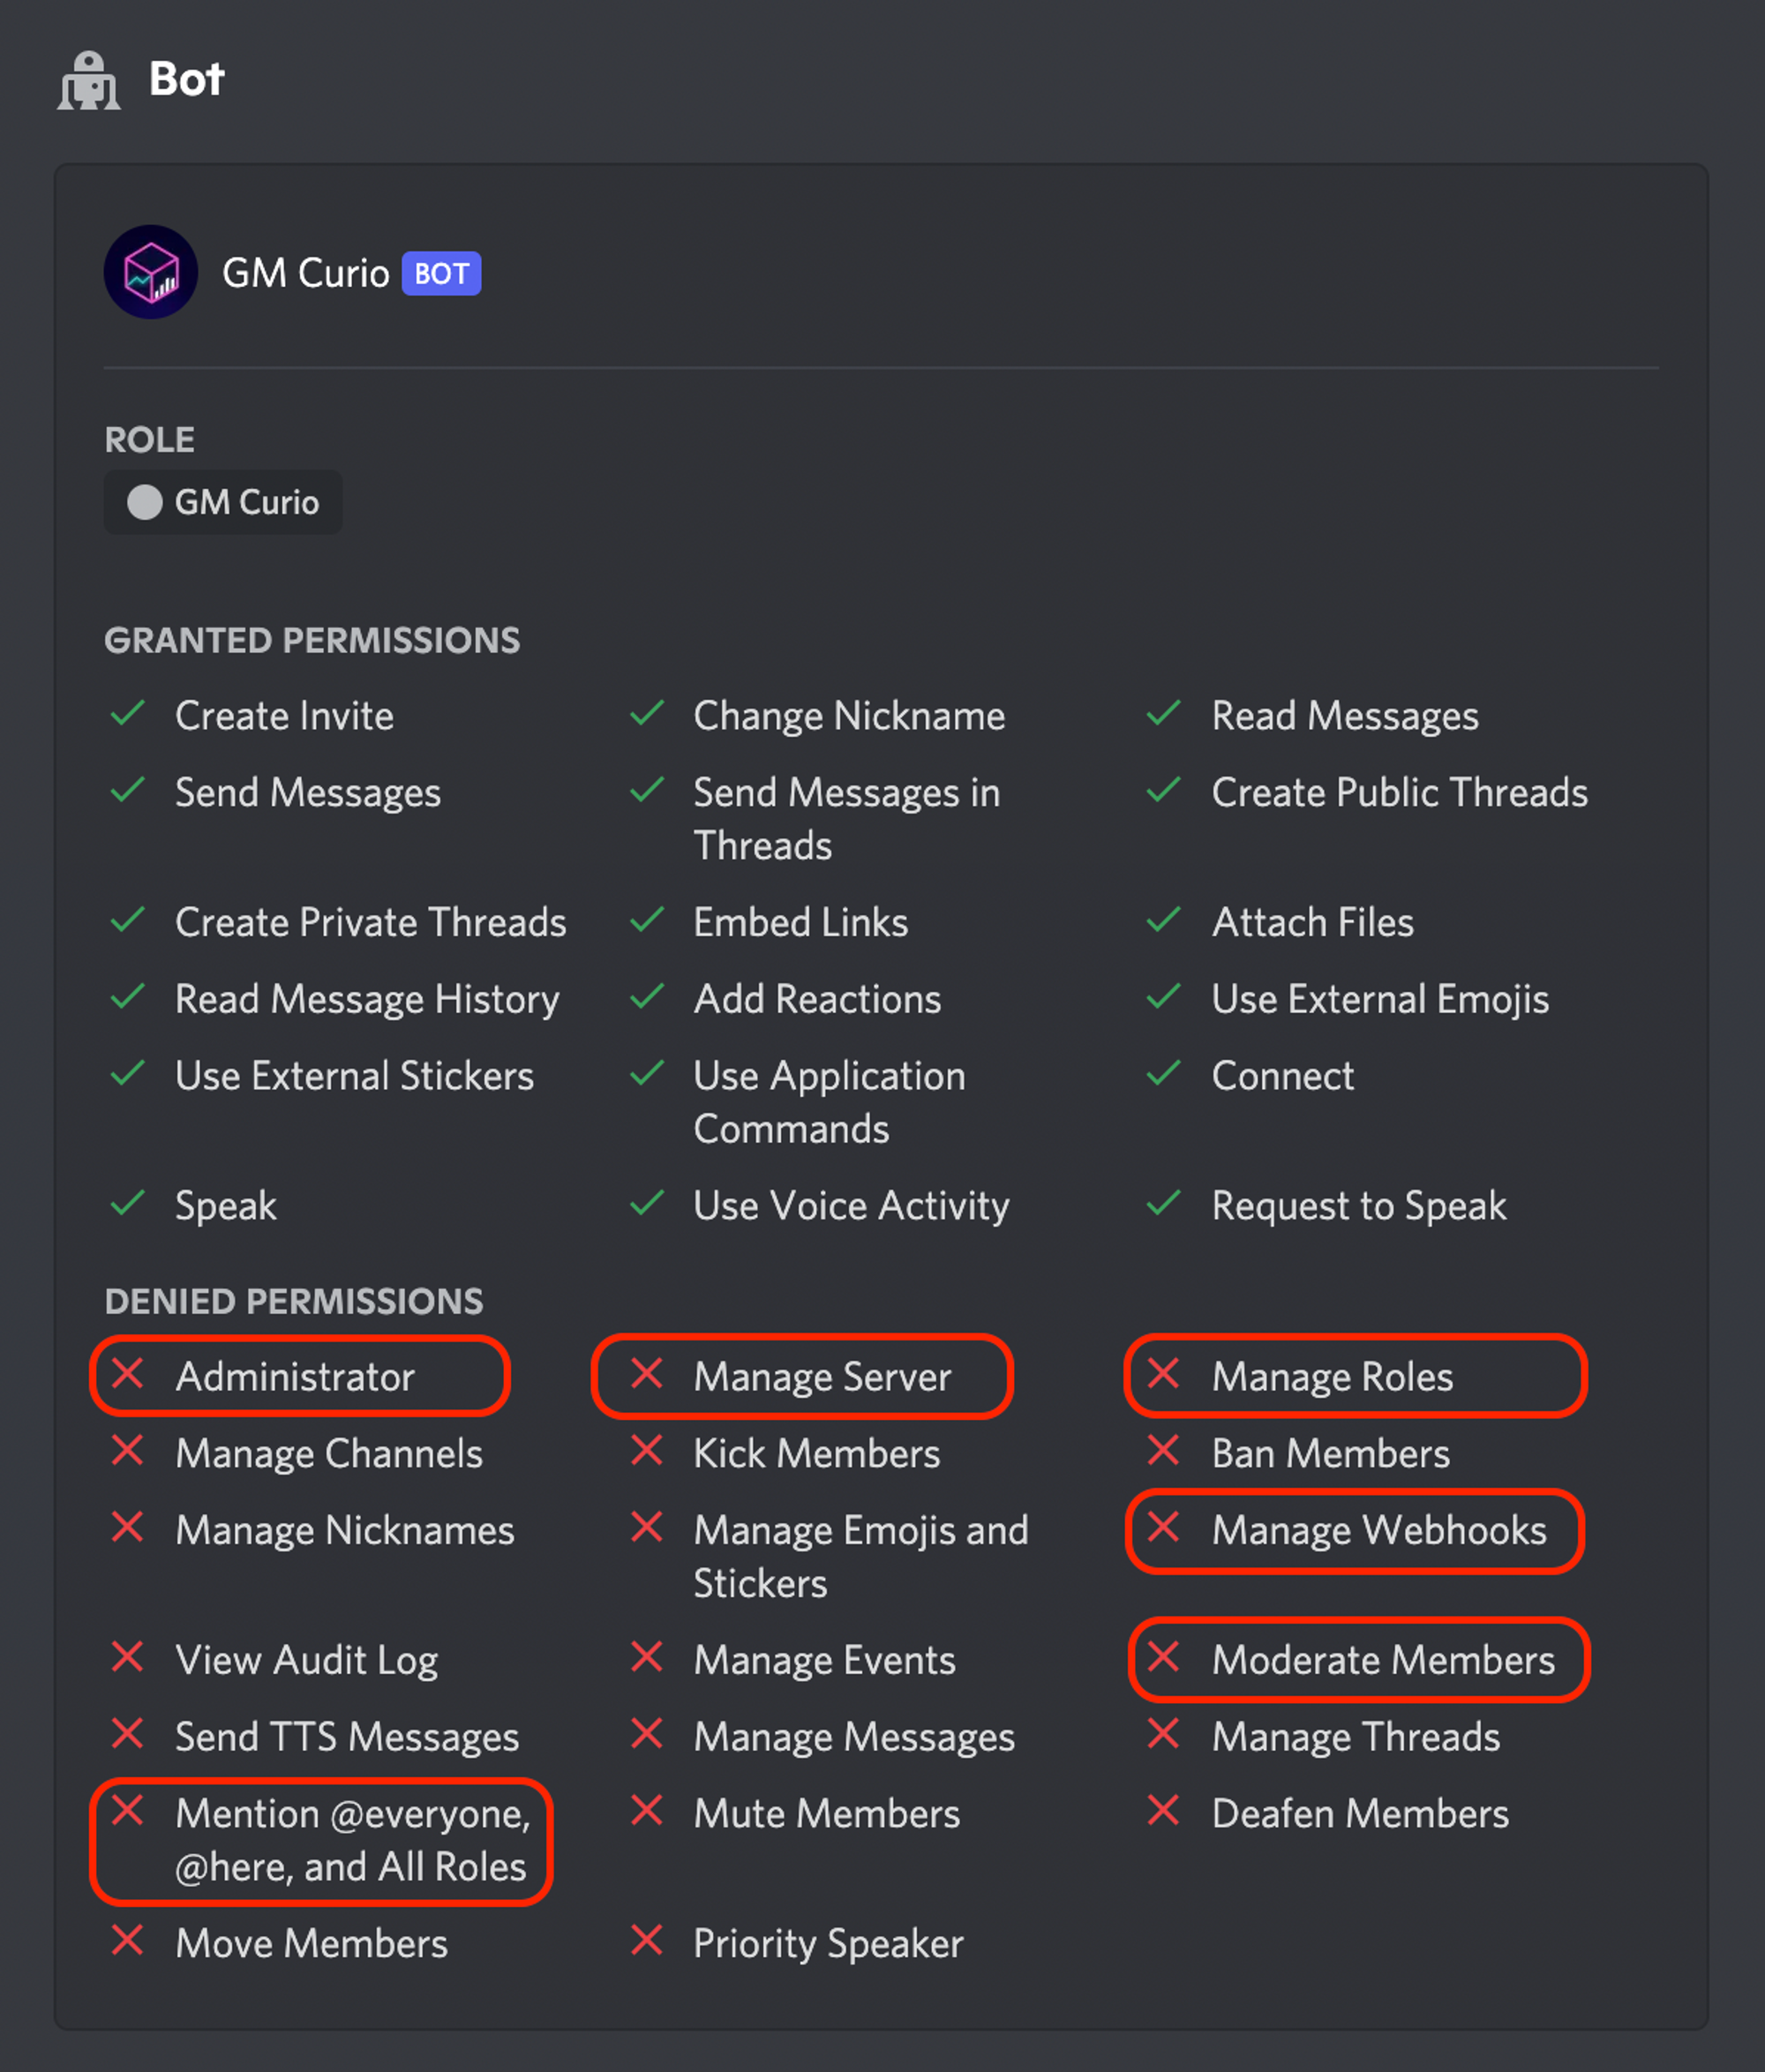Click the red X beside Deafen Members
The image size is (1765, 2072).
click(1164, 1810)
